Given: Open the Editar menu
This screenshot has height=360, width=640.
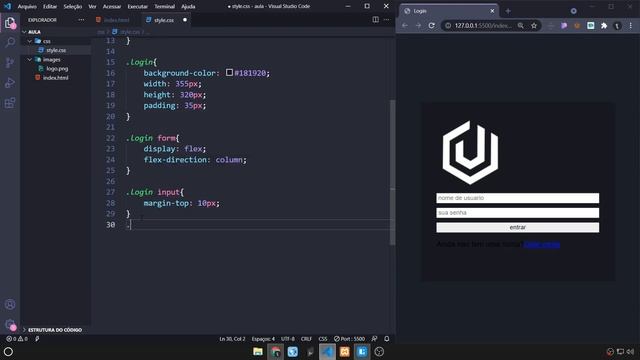Looking at the screenshot, I should 50,7.
